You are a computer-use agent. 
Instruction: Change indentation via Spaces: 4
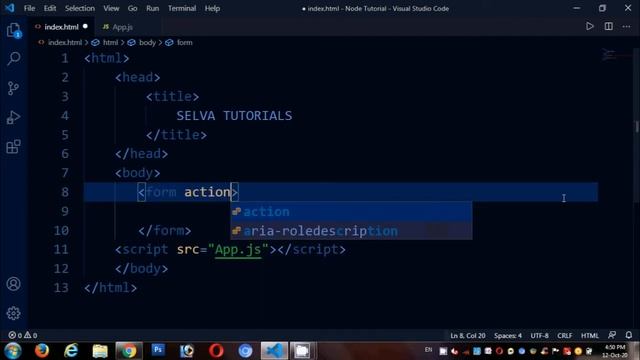click(508, 336)
